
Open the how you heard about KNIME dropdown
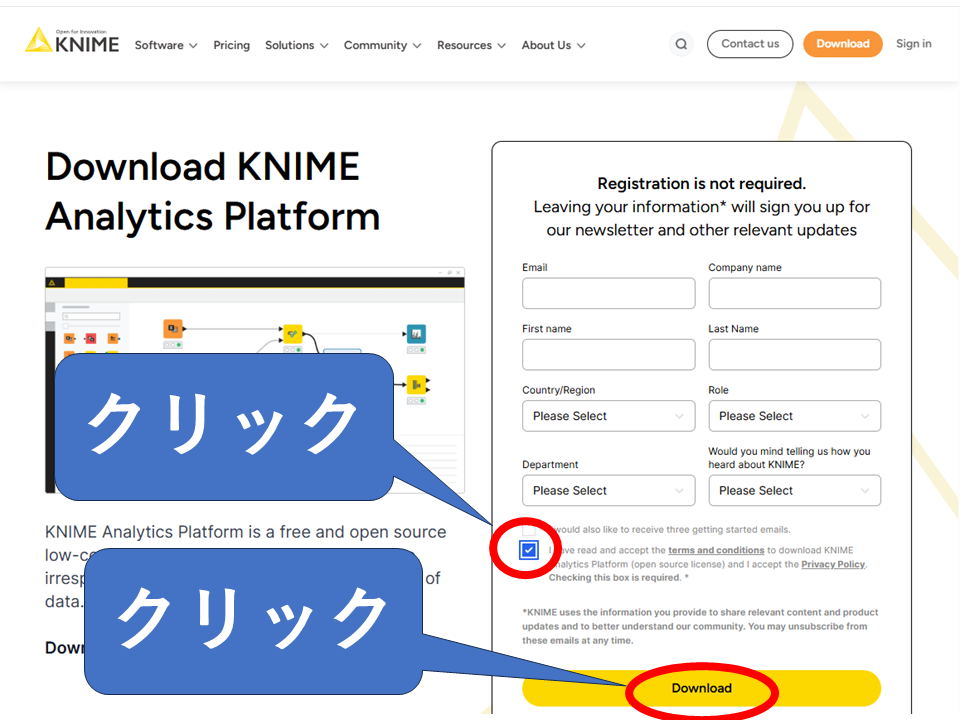794,491
